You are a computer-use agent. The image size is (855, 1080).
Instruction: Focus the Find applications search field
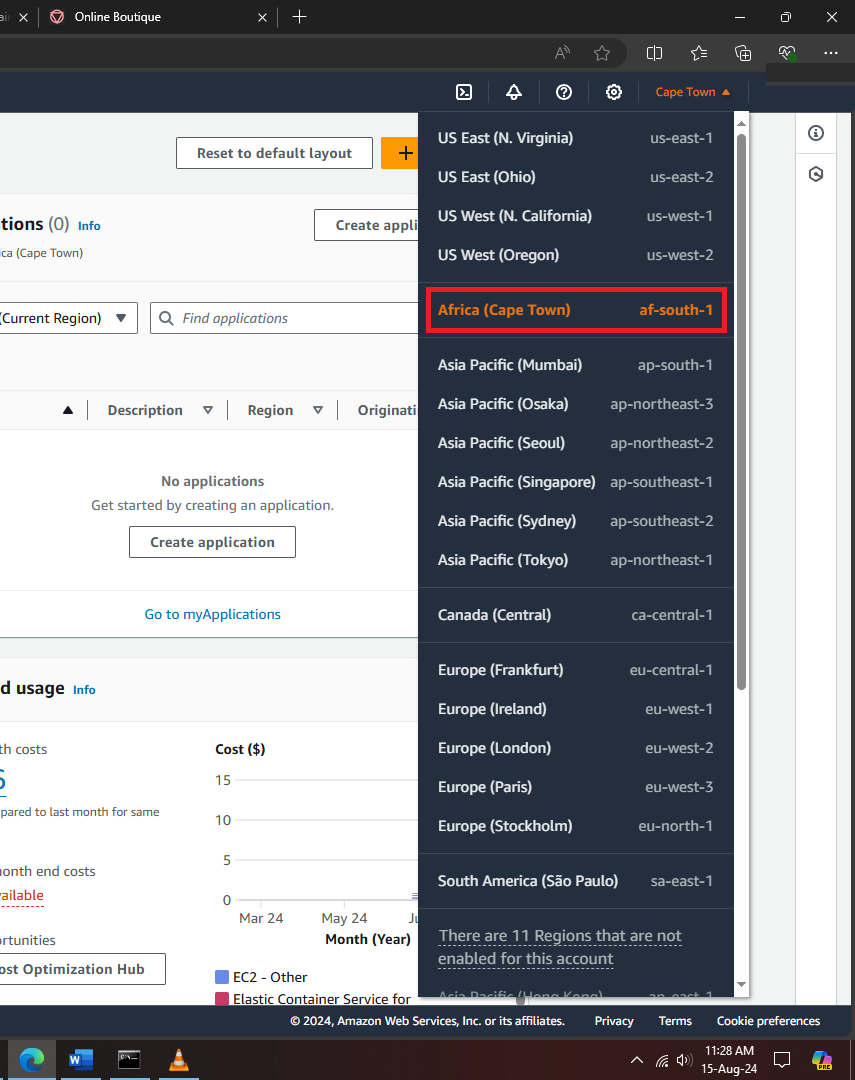(x=286, y=318)
